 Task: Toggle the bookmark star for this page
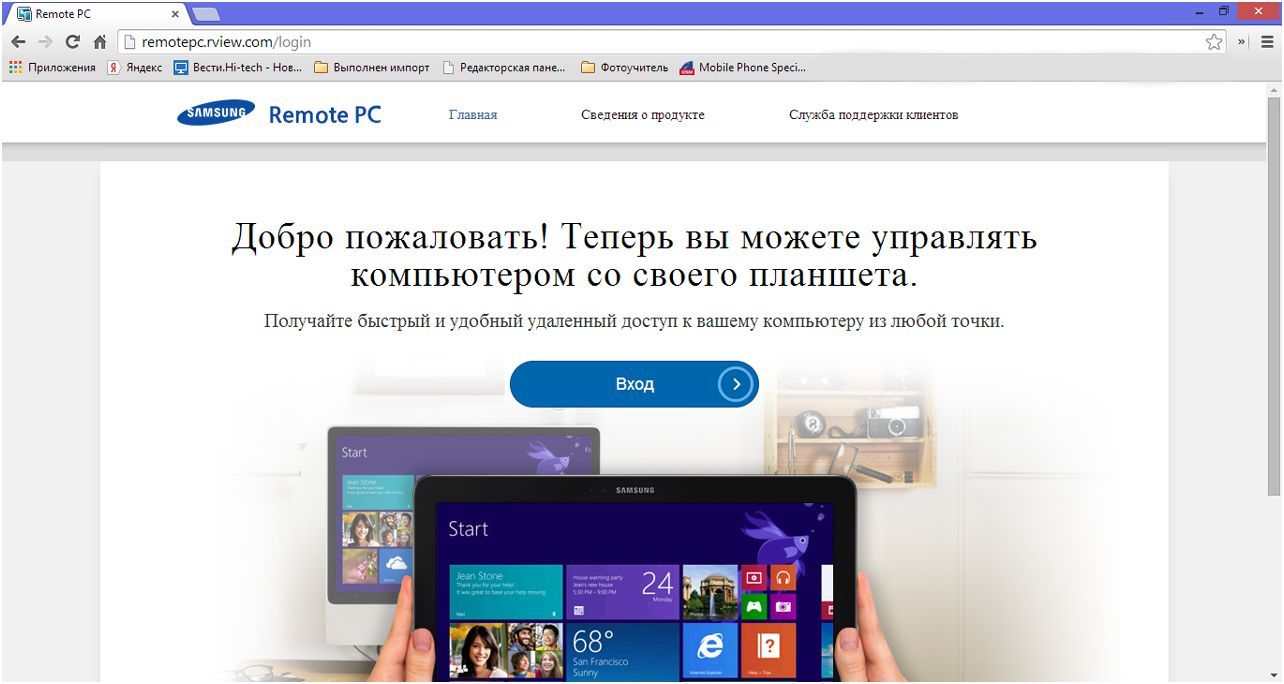(1213, 41)
